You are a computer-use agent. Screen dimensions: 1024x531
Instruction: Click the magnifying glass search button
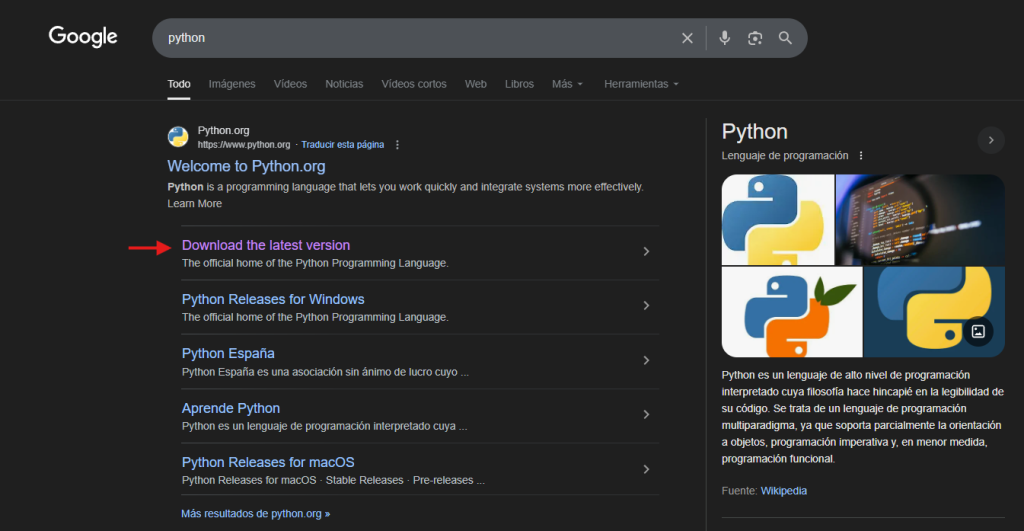tap(785, 38)
